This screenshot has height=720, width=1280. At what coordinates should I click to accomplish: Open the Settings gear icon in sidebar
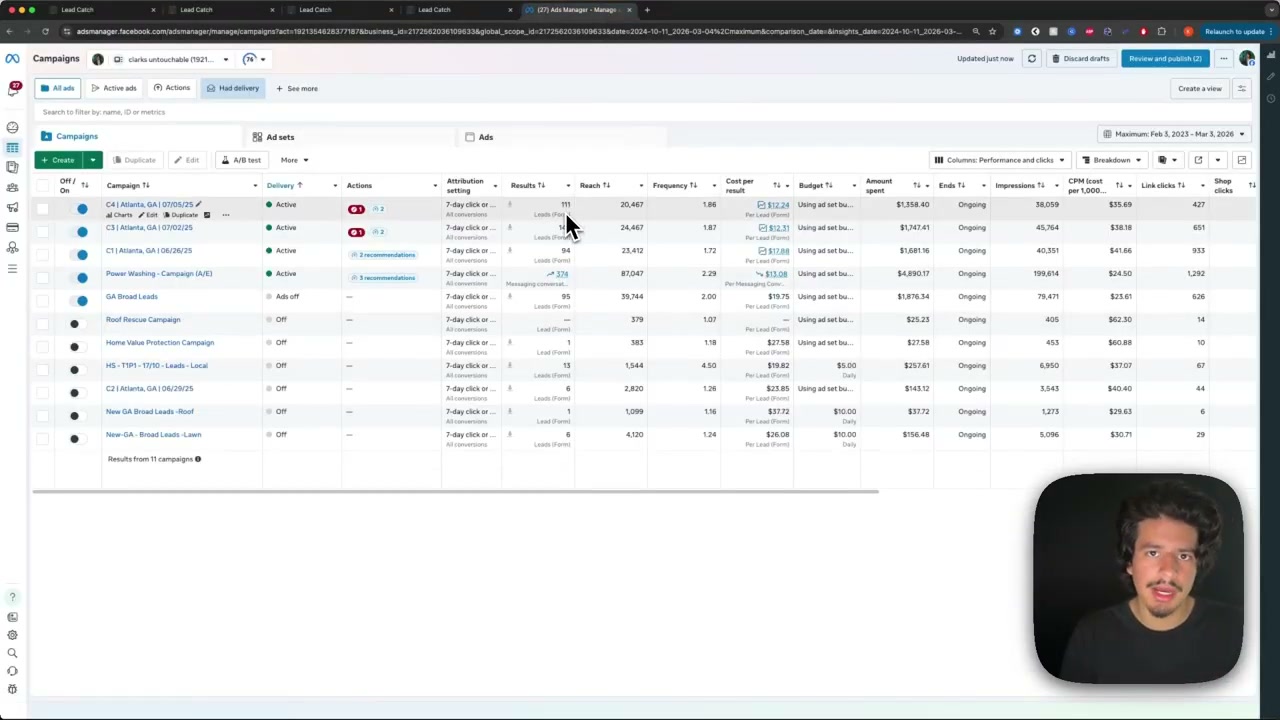tap(12, 635)
